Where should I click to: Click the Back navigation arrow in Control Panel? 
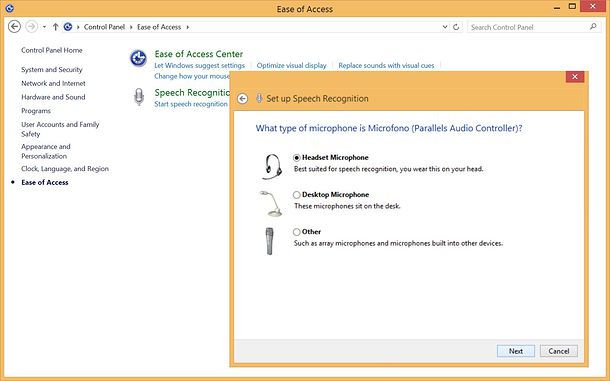point(14,27)
